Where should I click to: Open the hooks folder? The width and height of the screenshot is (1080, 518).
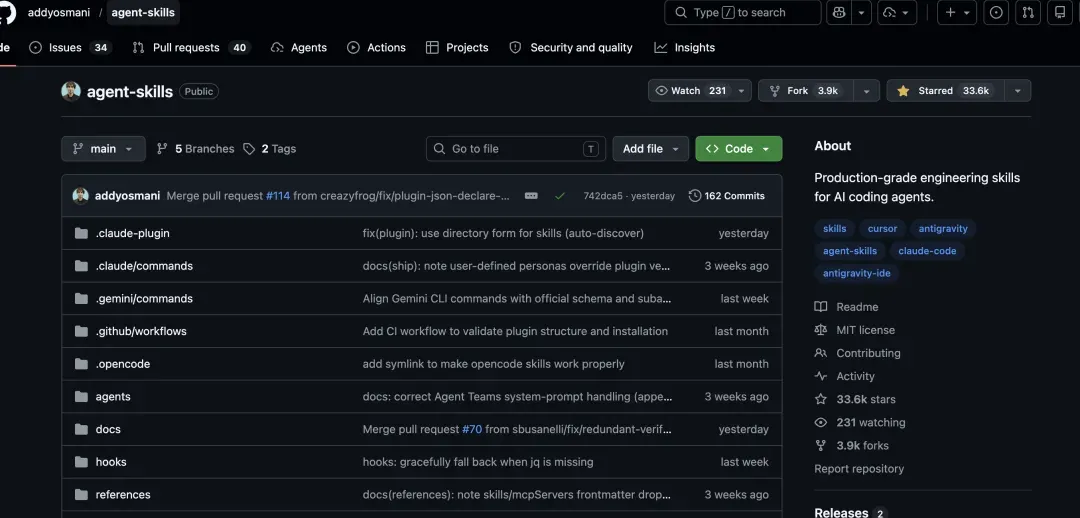[x=111, y=462]
